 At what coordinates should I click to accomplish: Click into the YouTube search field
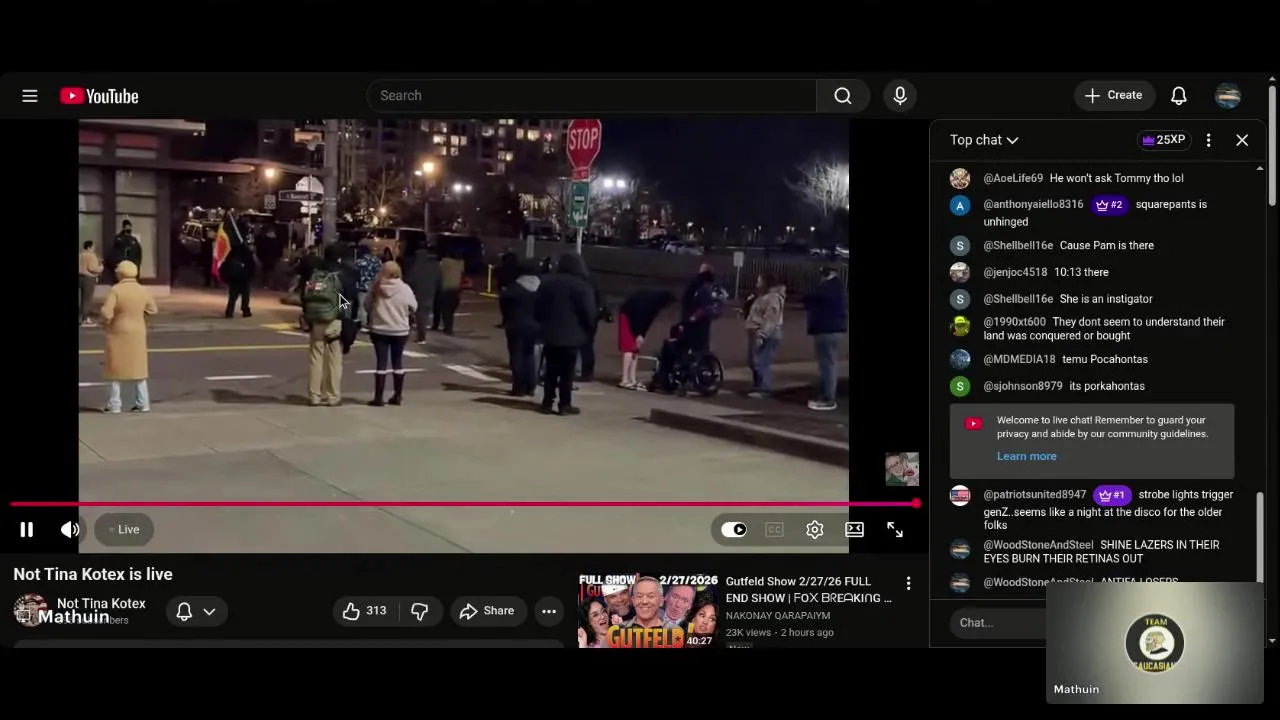(592, 96)
